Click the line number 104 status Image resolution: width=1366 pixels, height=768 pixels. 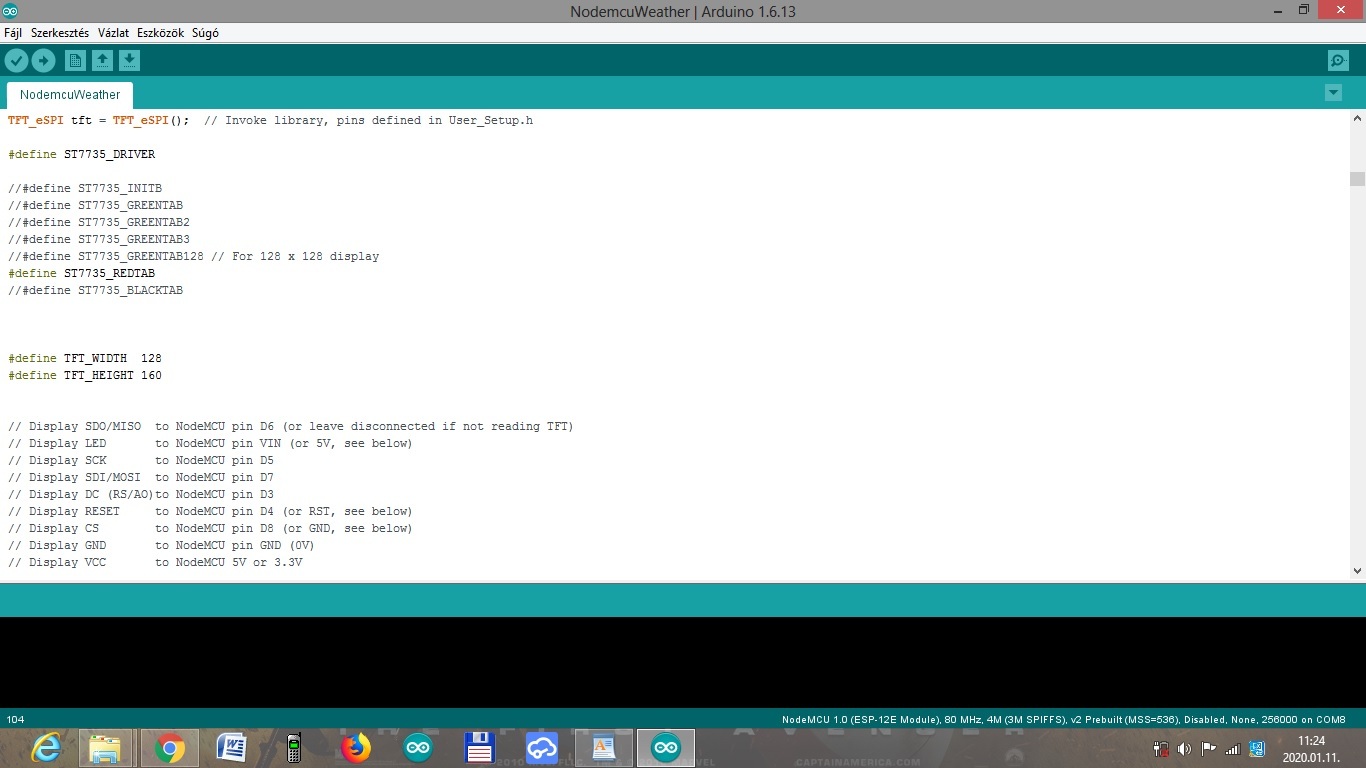click(15, 720)
